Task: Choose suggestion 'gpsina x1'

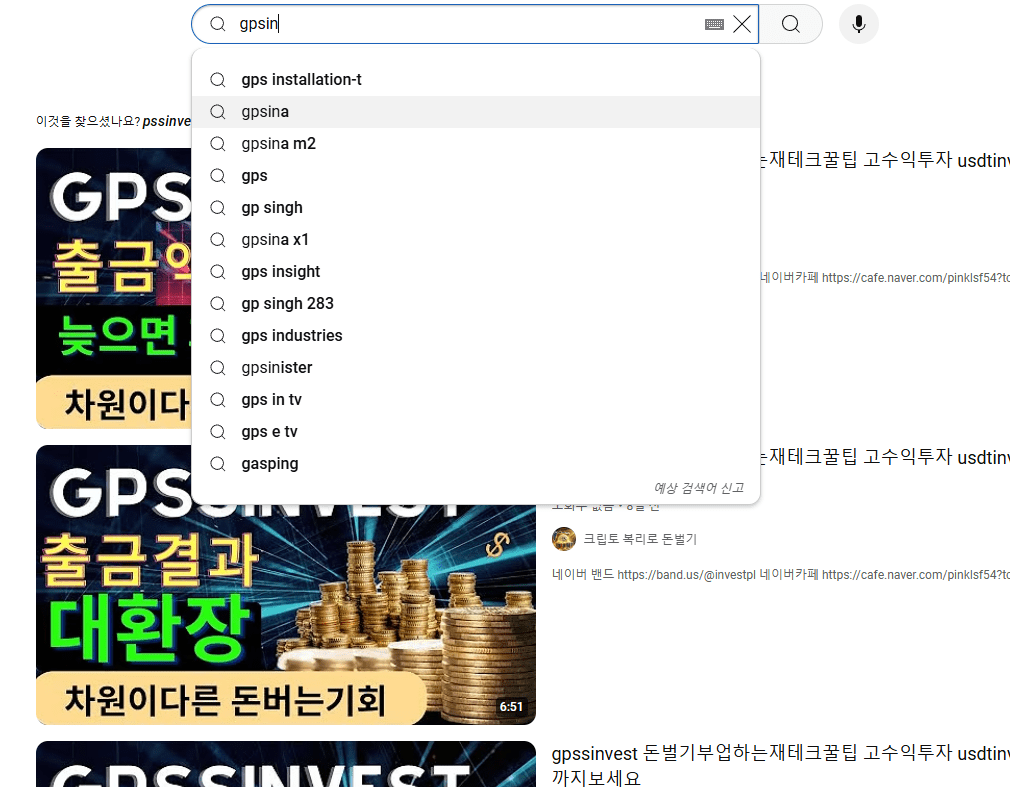Action: (476, 240)
